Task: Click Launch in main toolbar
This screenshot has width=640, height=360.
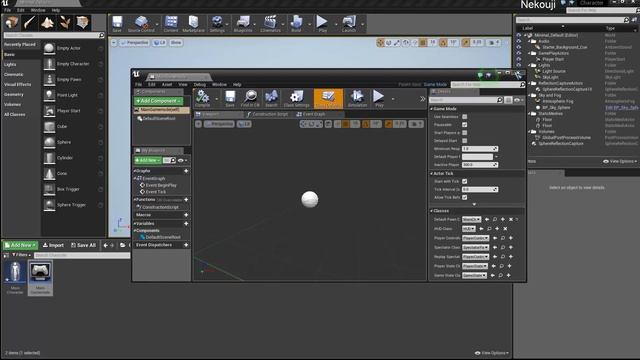Action: point(349,24)
